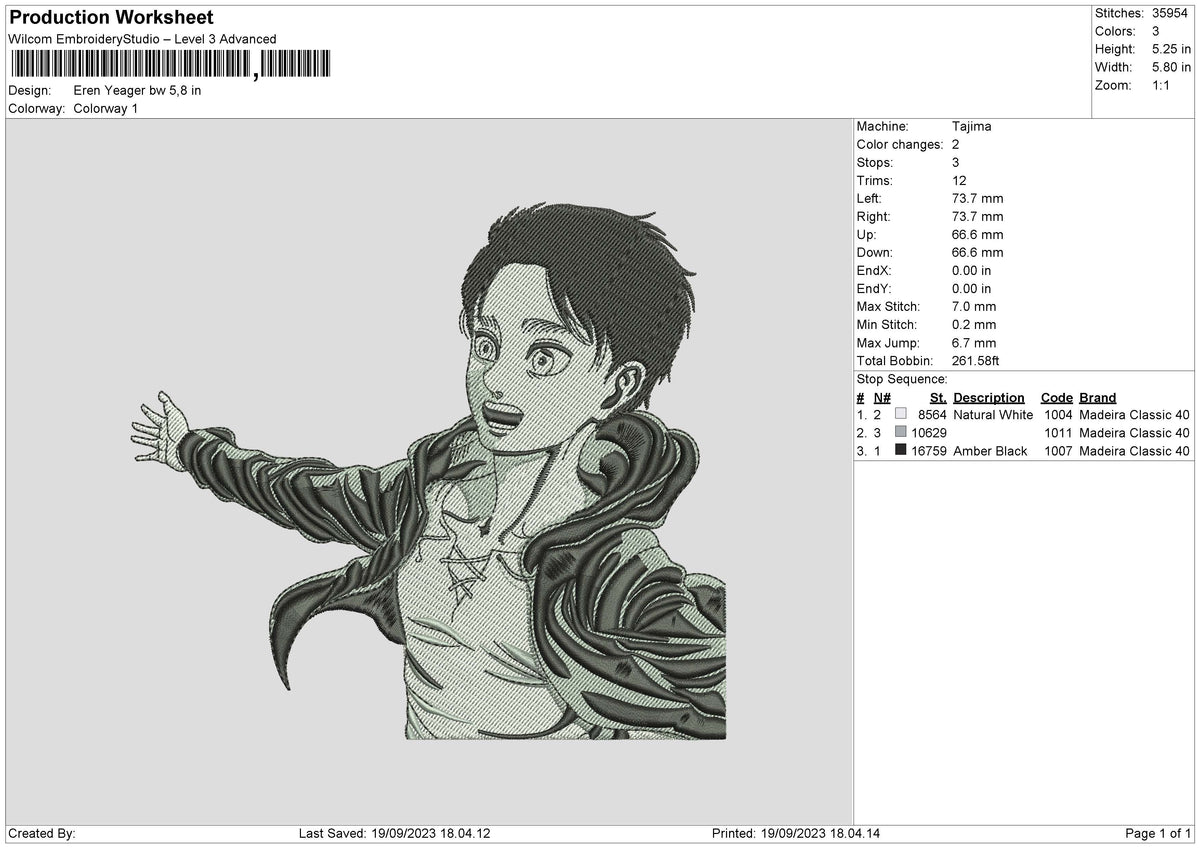This screenshot has height=848, width=1200.
Task: Click the "Brand" column header
Action: point(1097,398)
